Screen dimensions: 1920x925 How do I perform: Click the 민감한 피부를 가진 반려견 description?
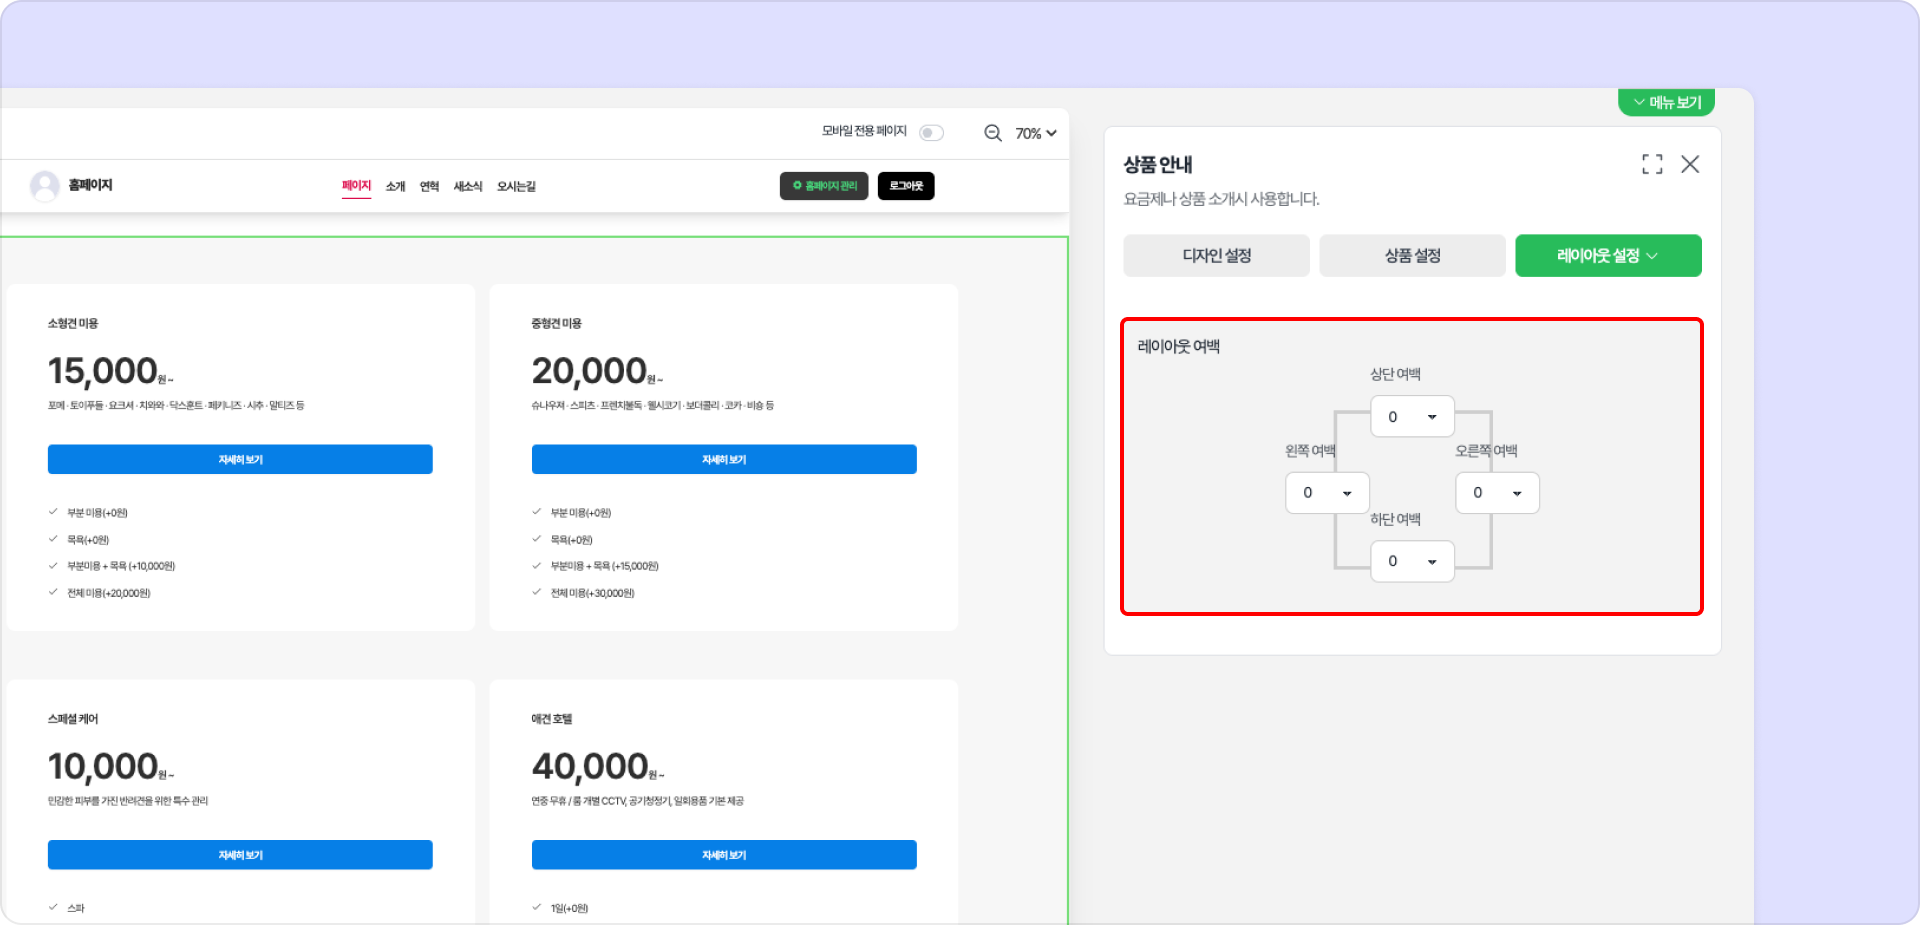tap(128, 801)
